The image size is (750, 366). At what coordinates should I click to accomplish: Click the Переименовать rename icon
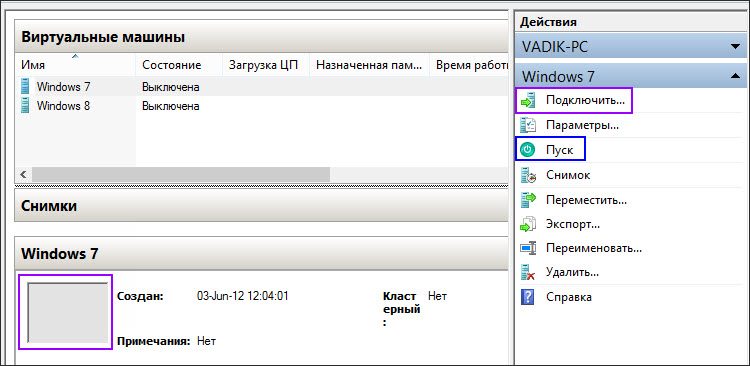click(x=528, y=248)
